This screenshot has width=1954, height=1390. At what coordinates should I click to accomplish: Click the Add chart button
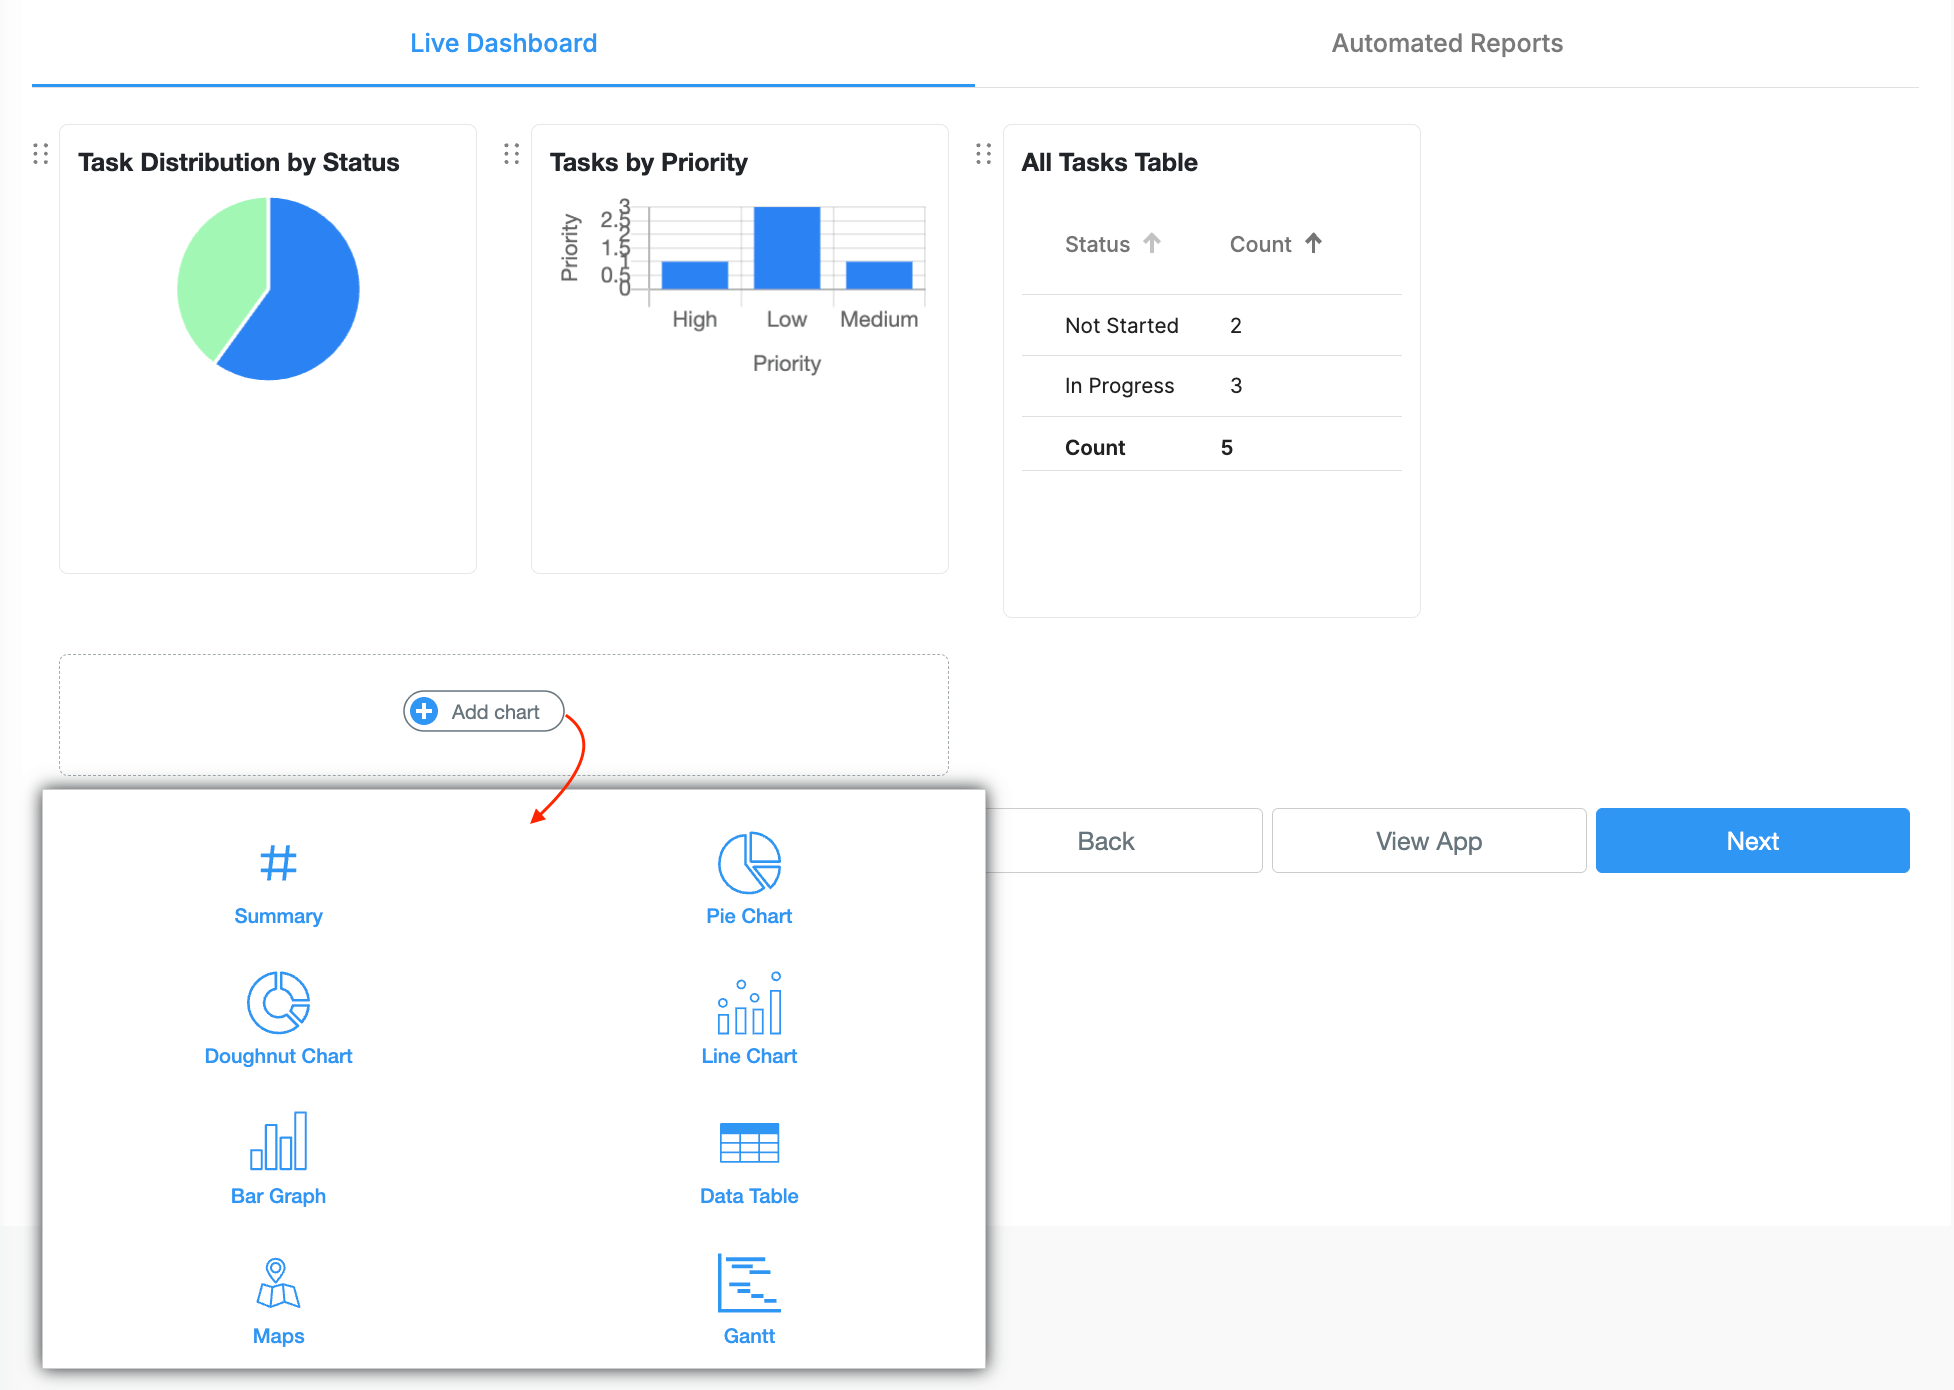click(x=483, y=711)
